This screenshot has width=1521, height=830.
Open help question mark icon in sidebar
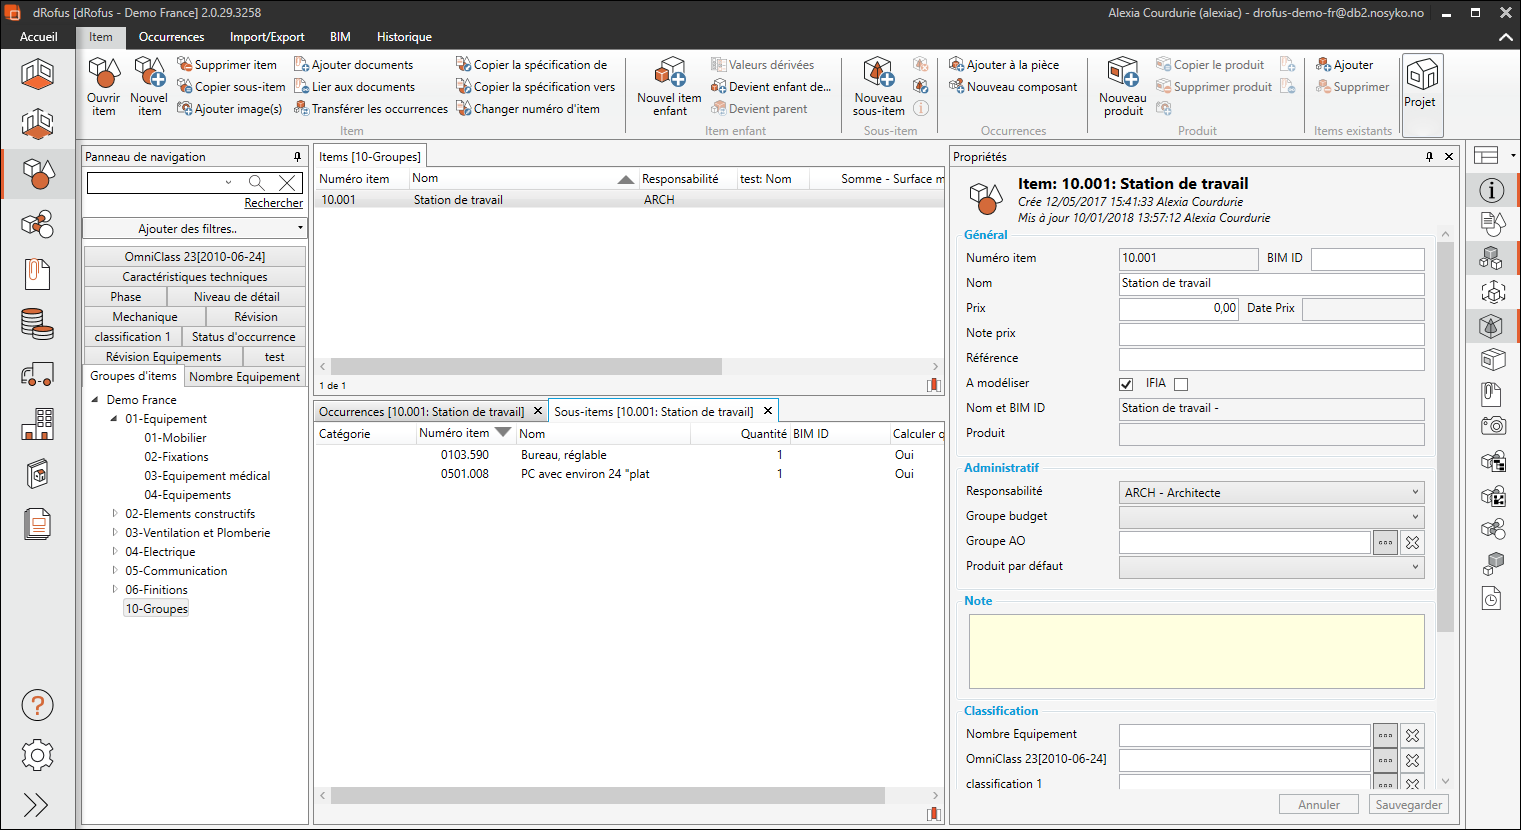click(x=37, y=706)
